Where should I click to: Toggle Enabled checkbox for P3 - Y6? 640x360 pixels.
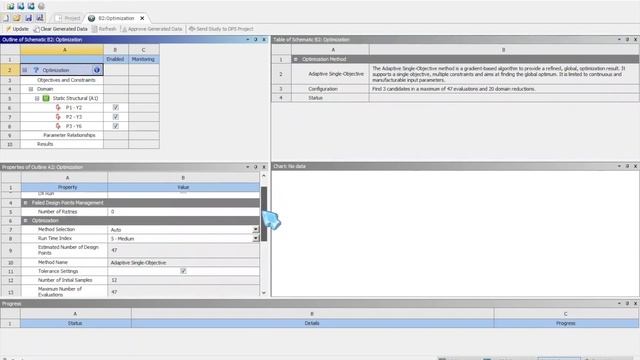click(x=116, y=126)
